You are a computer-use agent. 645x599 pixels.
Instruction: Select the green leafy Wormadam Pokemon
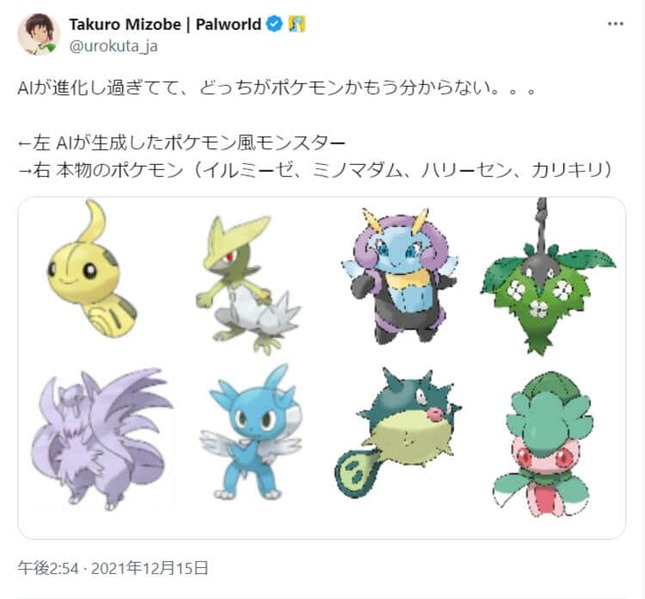coord(548,276)
